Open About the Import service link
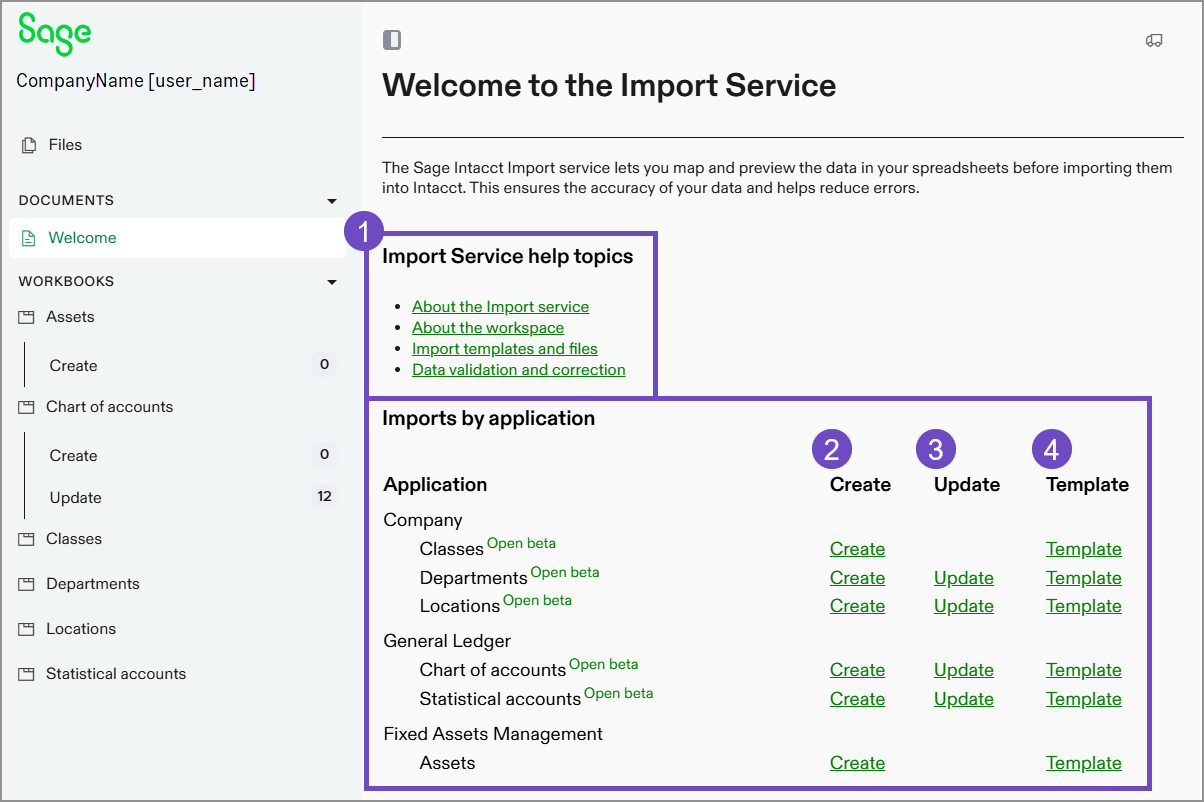The width and height of the screenshot is (1204, 802). 500,307
